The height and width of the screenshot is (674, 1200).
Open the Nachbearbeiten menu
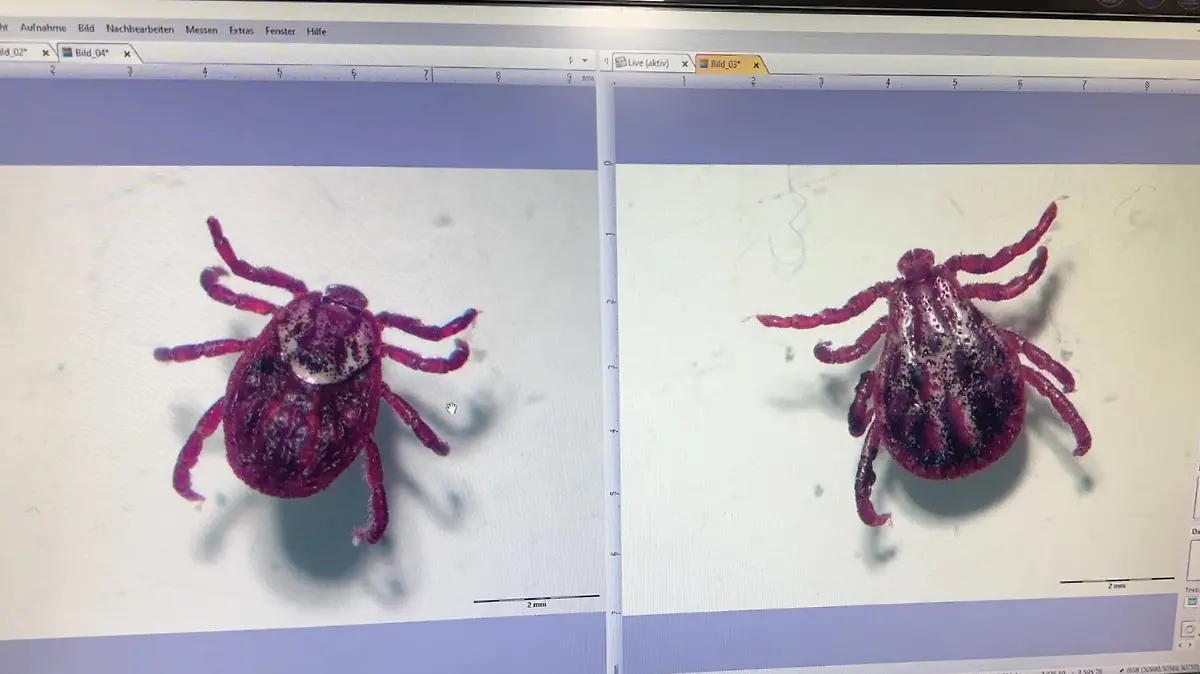click(139, 30)
